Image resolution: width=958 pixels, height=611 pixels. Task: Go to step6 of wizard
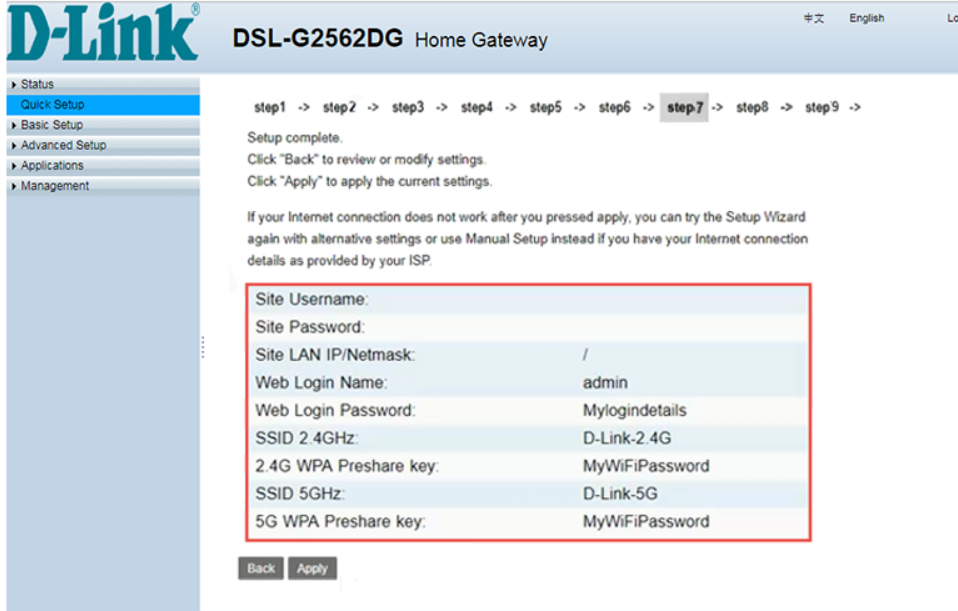(614, 108)
